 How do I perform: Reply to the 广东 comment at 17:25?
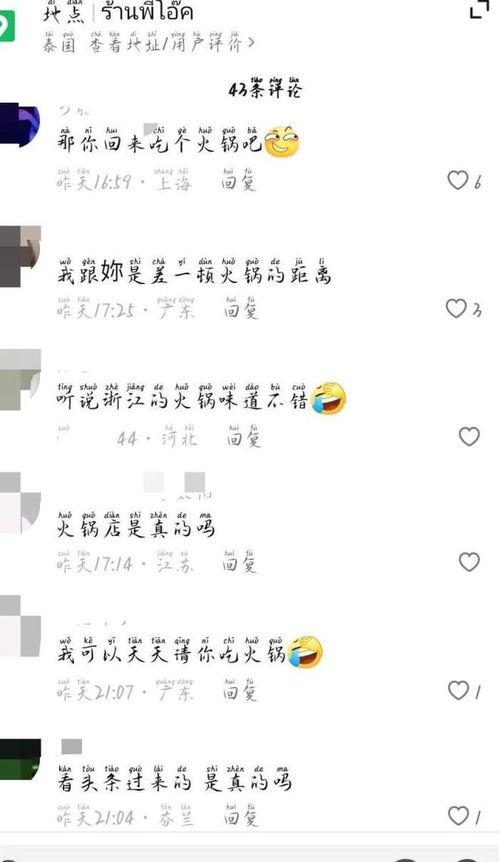241,308
